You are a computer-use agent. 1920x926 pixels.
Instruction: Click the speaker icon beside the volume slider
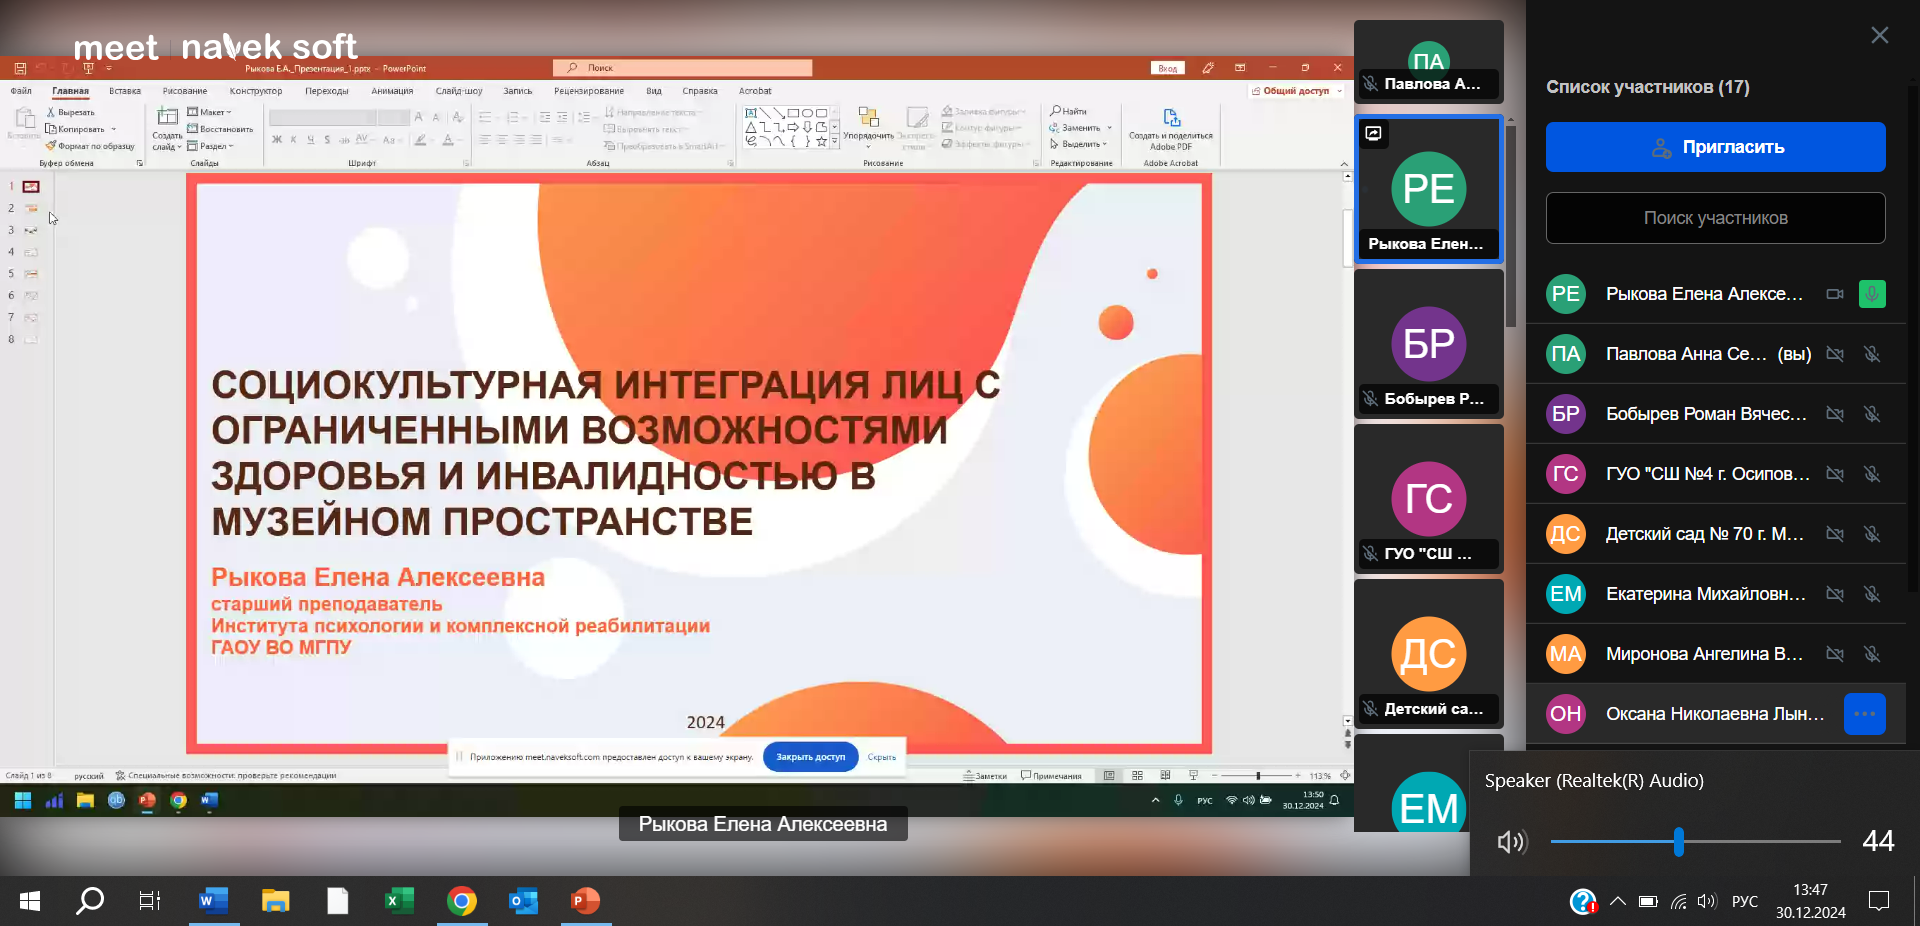pyautogui.click(x=1511, y=841)
